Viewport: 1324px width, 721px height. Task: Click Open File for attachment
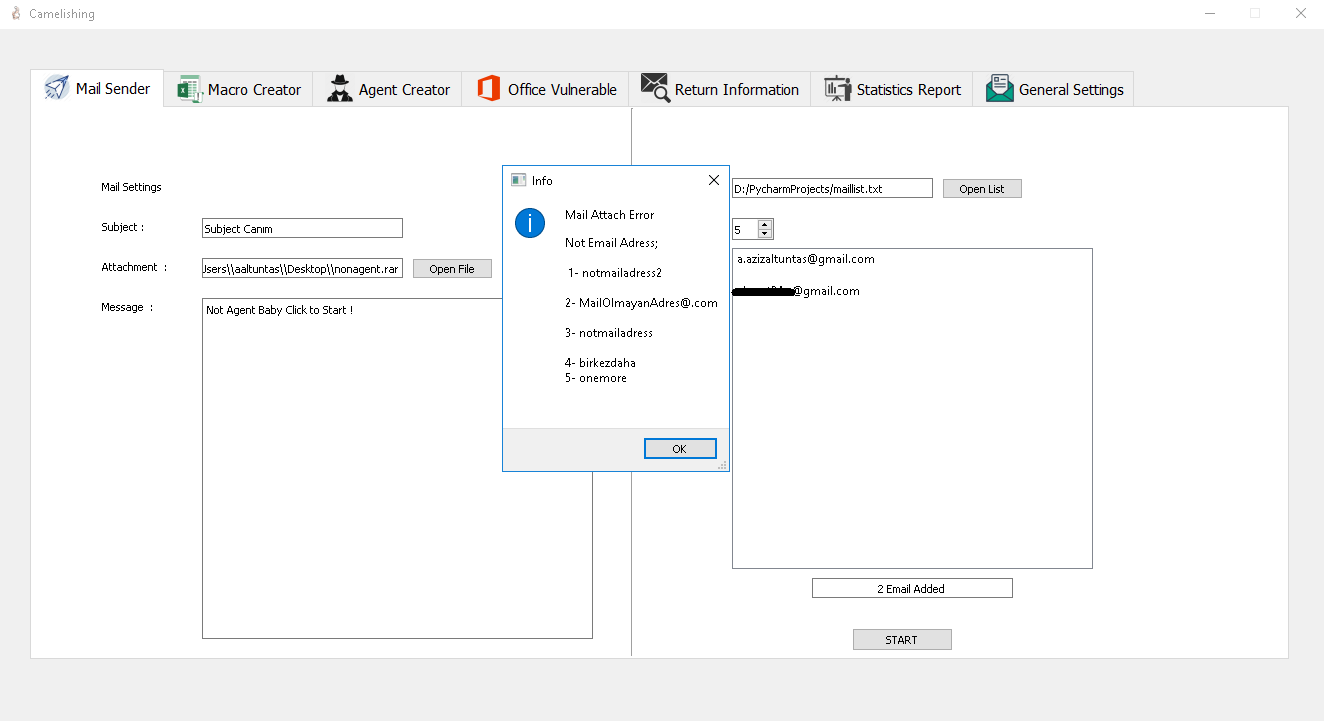point(452,269)
